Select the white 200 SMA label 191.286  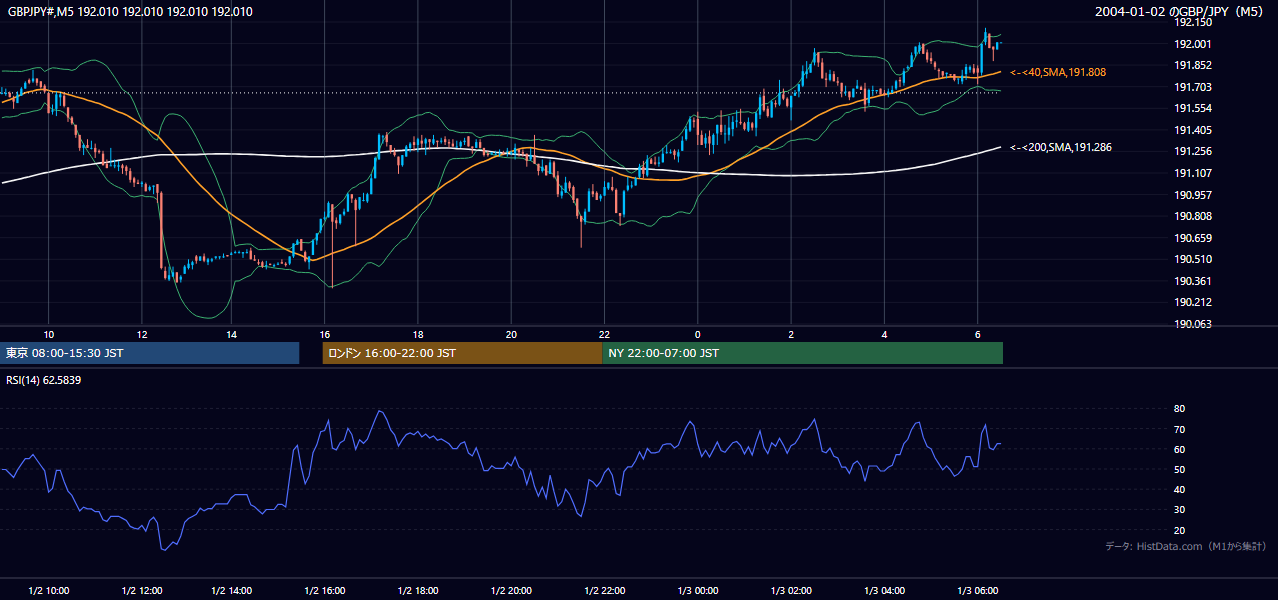click(x=1061, y=147)
